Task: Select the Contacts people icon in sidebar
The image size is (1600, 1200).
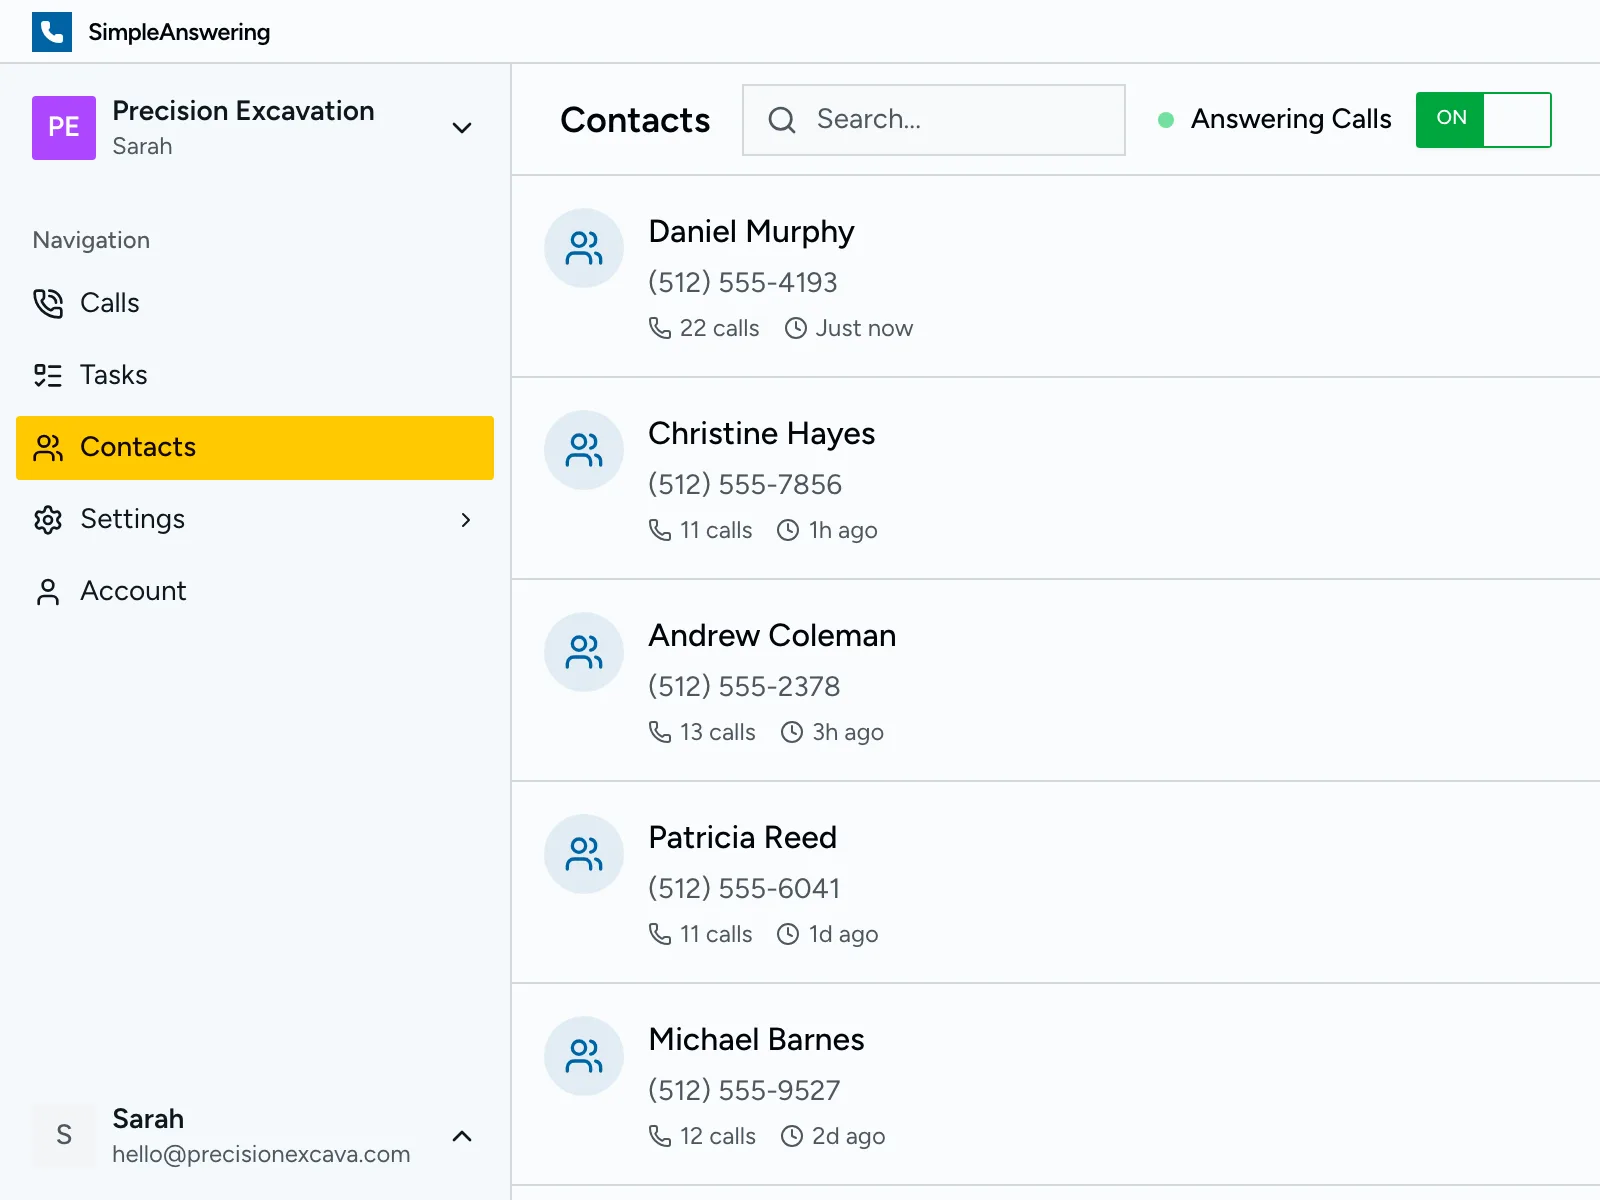Action: tap(48, 448)
